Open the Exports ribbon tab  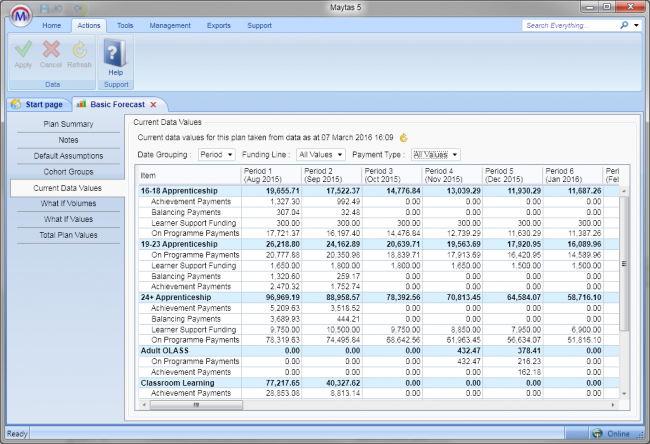[217, 24]
